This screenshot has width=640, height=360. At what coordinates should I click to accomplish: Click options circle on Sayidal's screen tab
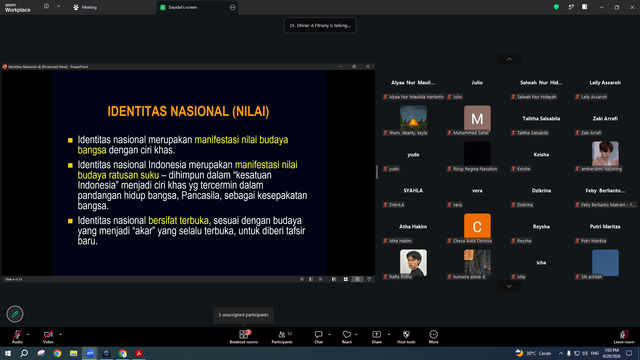coord(232,7)
